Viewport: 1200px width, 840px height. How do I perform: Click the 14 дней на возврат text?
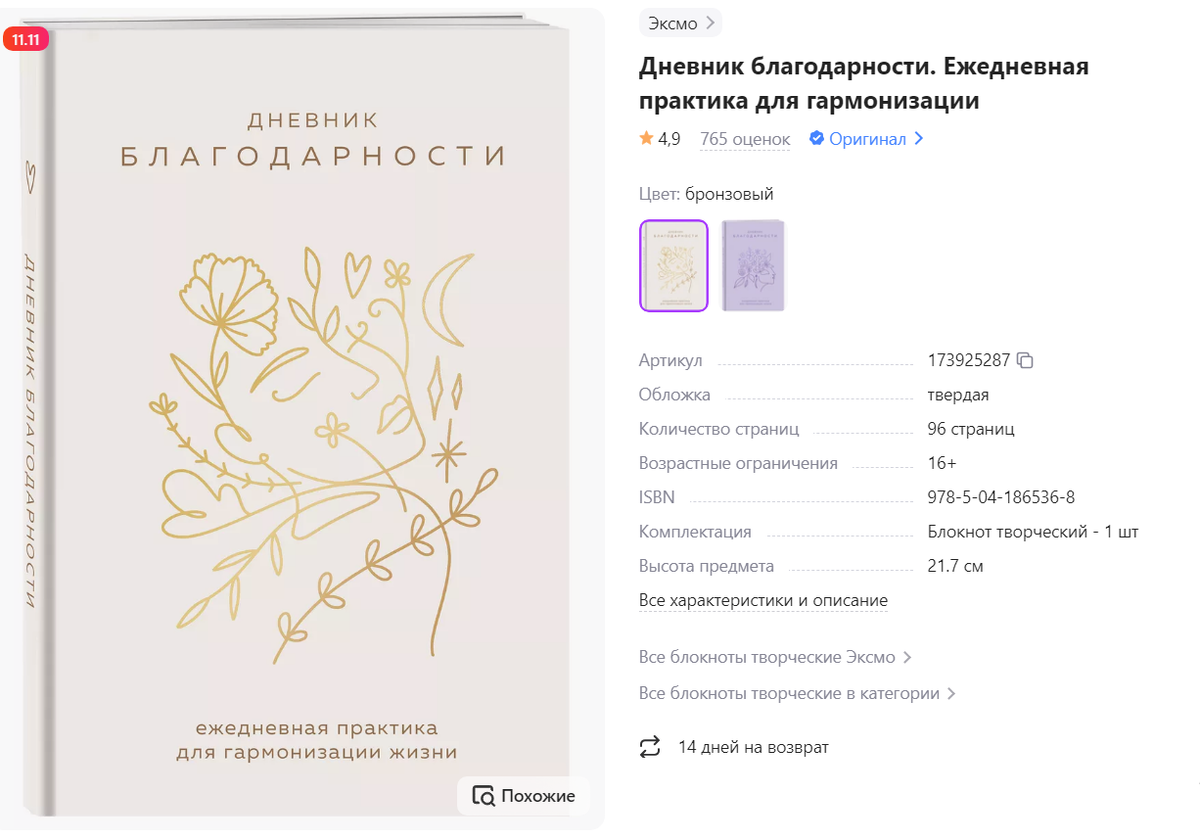click(753, 747)
